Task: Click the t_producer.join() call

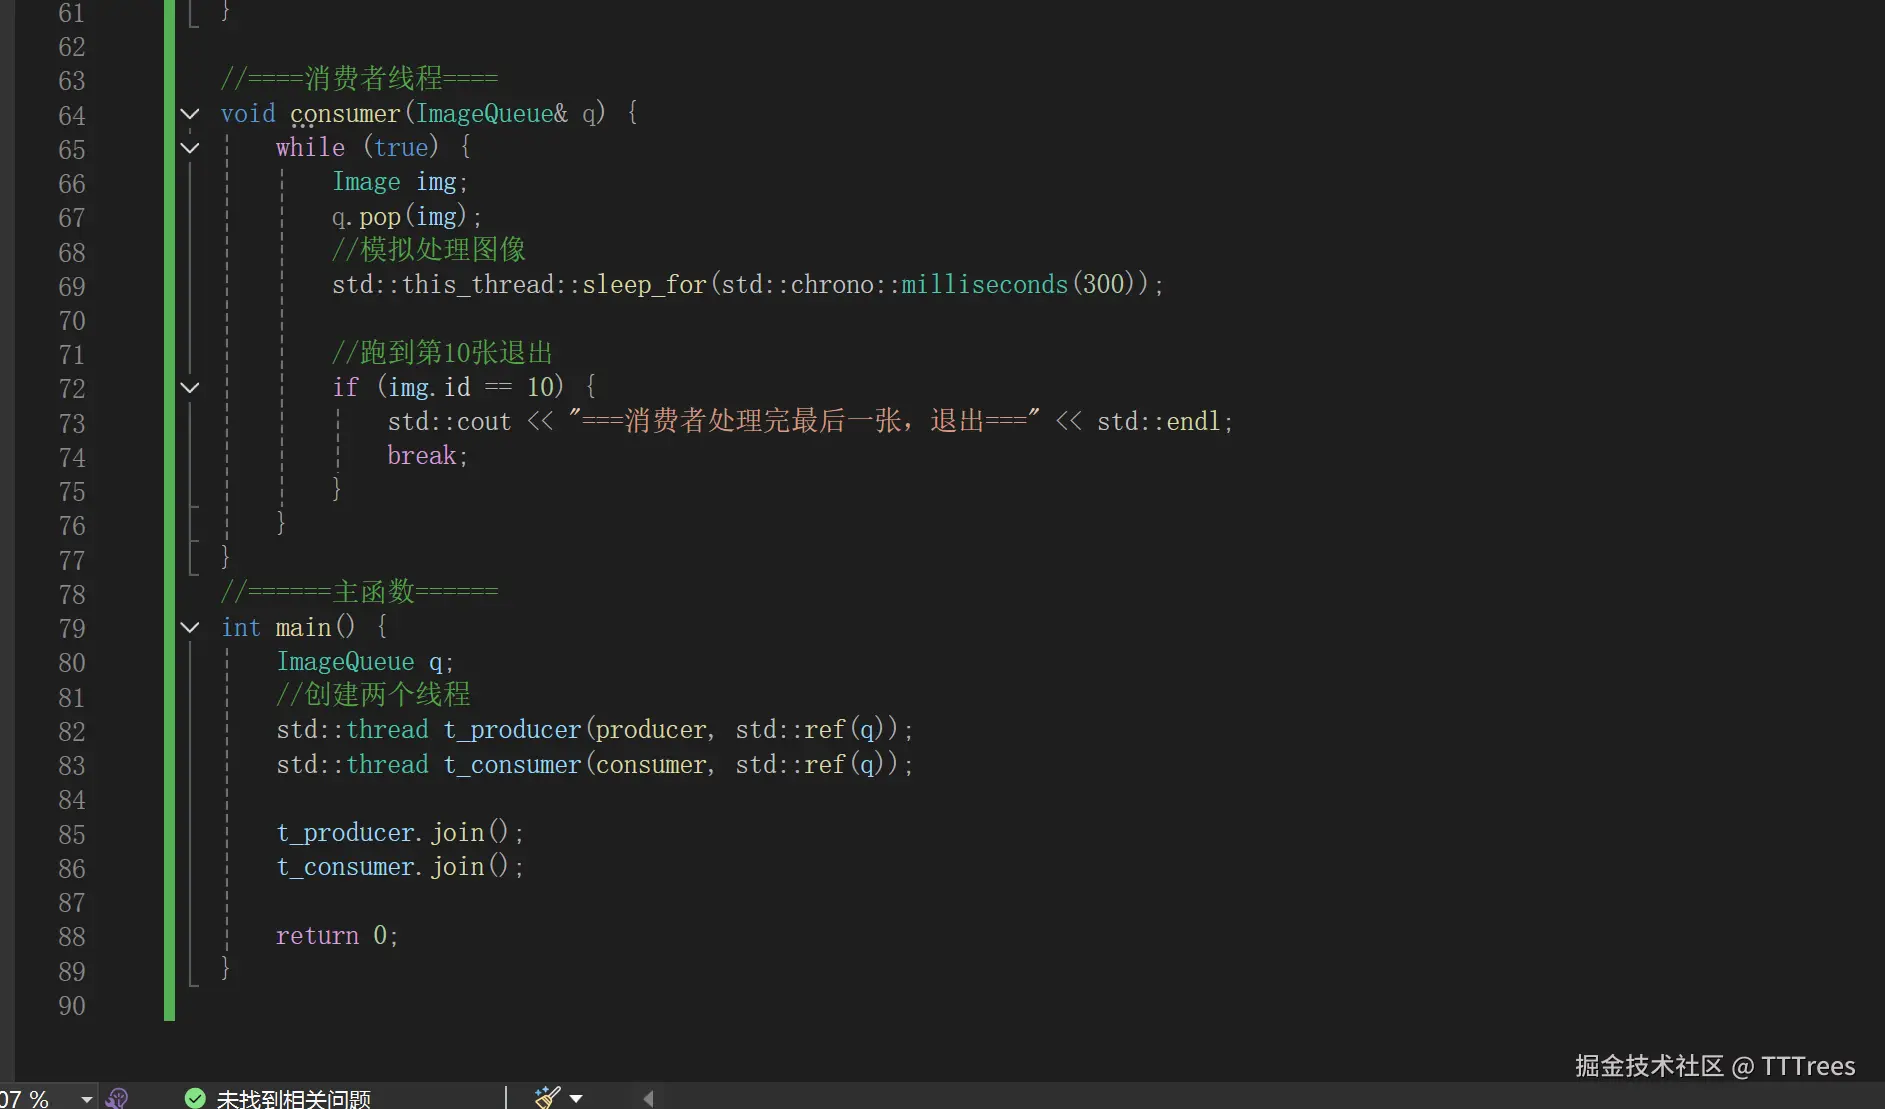Action: pyautogui.click(x=400, y=833)
